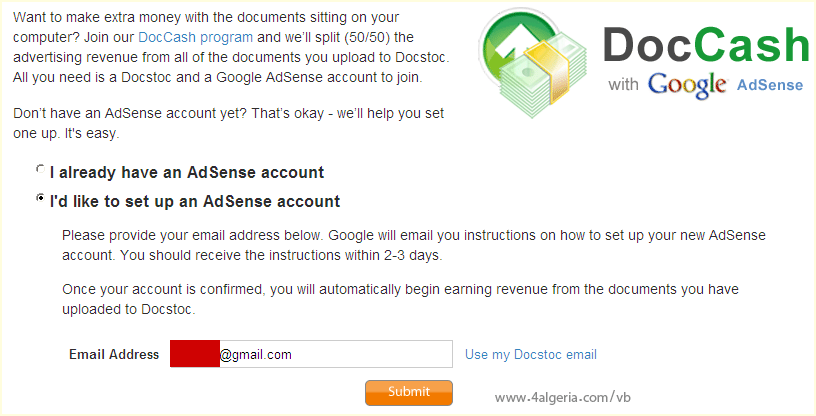
Task: Click the word 'with' before the Google logo
Action: [x=623, y=85]
